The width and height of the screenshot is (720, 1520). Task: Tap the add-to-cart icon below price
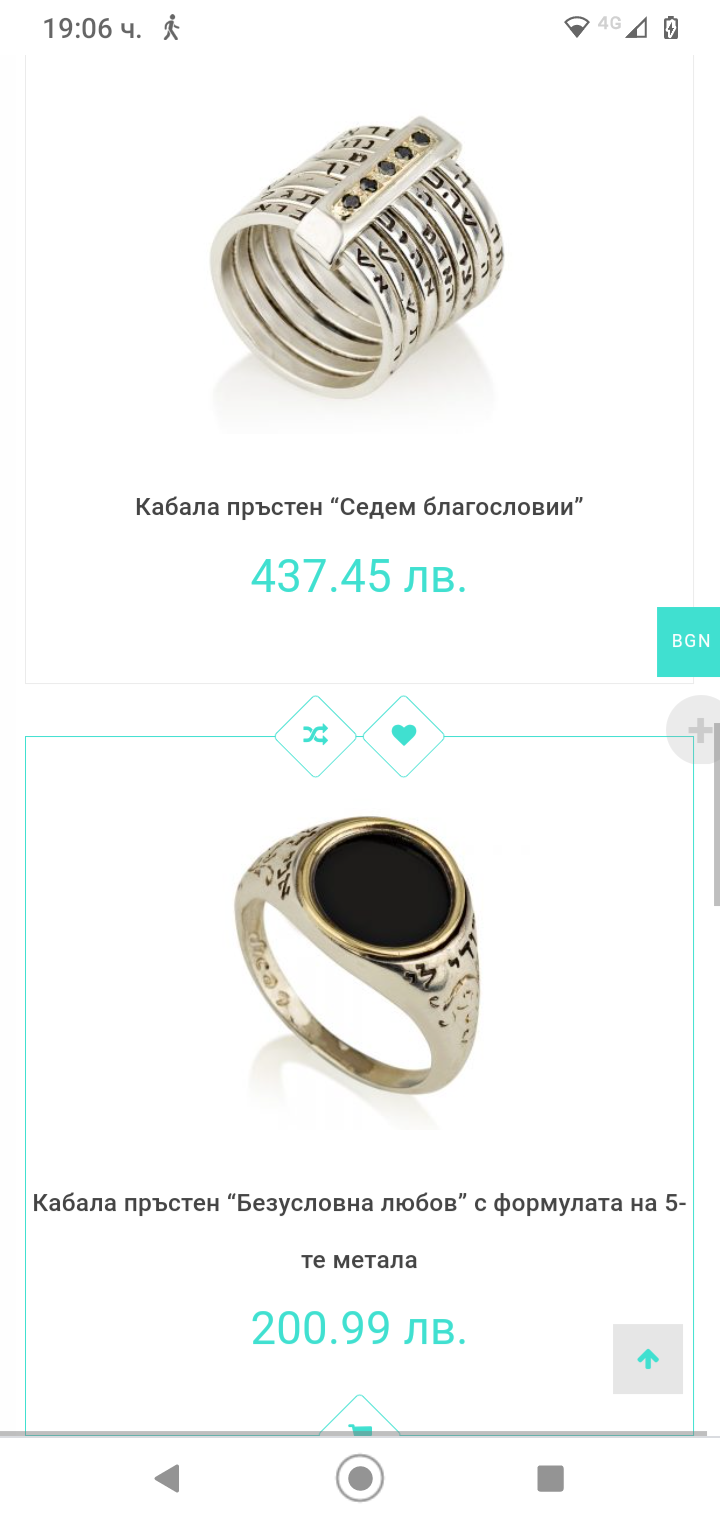pyautogui.click(x=360, y=1420)
